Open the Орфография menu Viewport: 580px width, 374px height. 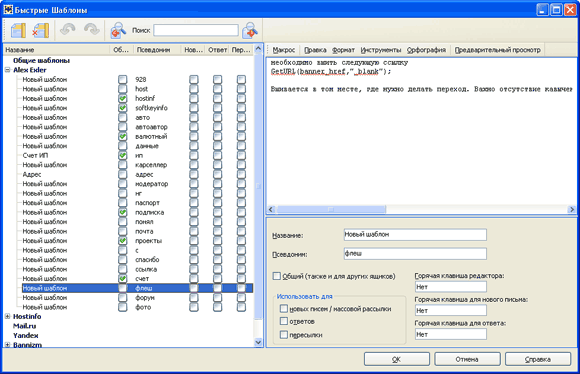(x=426, y=50)
